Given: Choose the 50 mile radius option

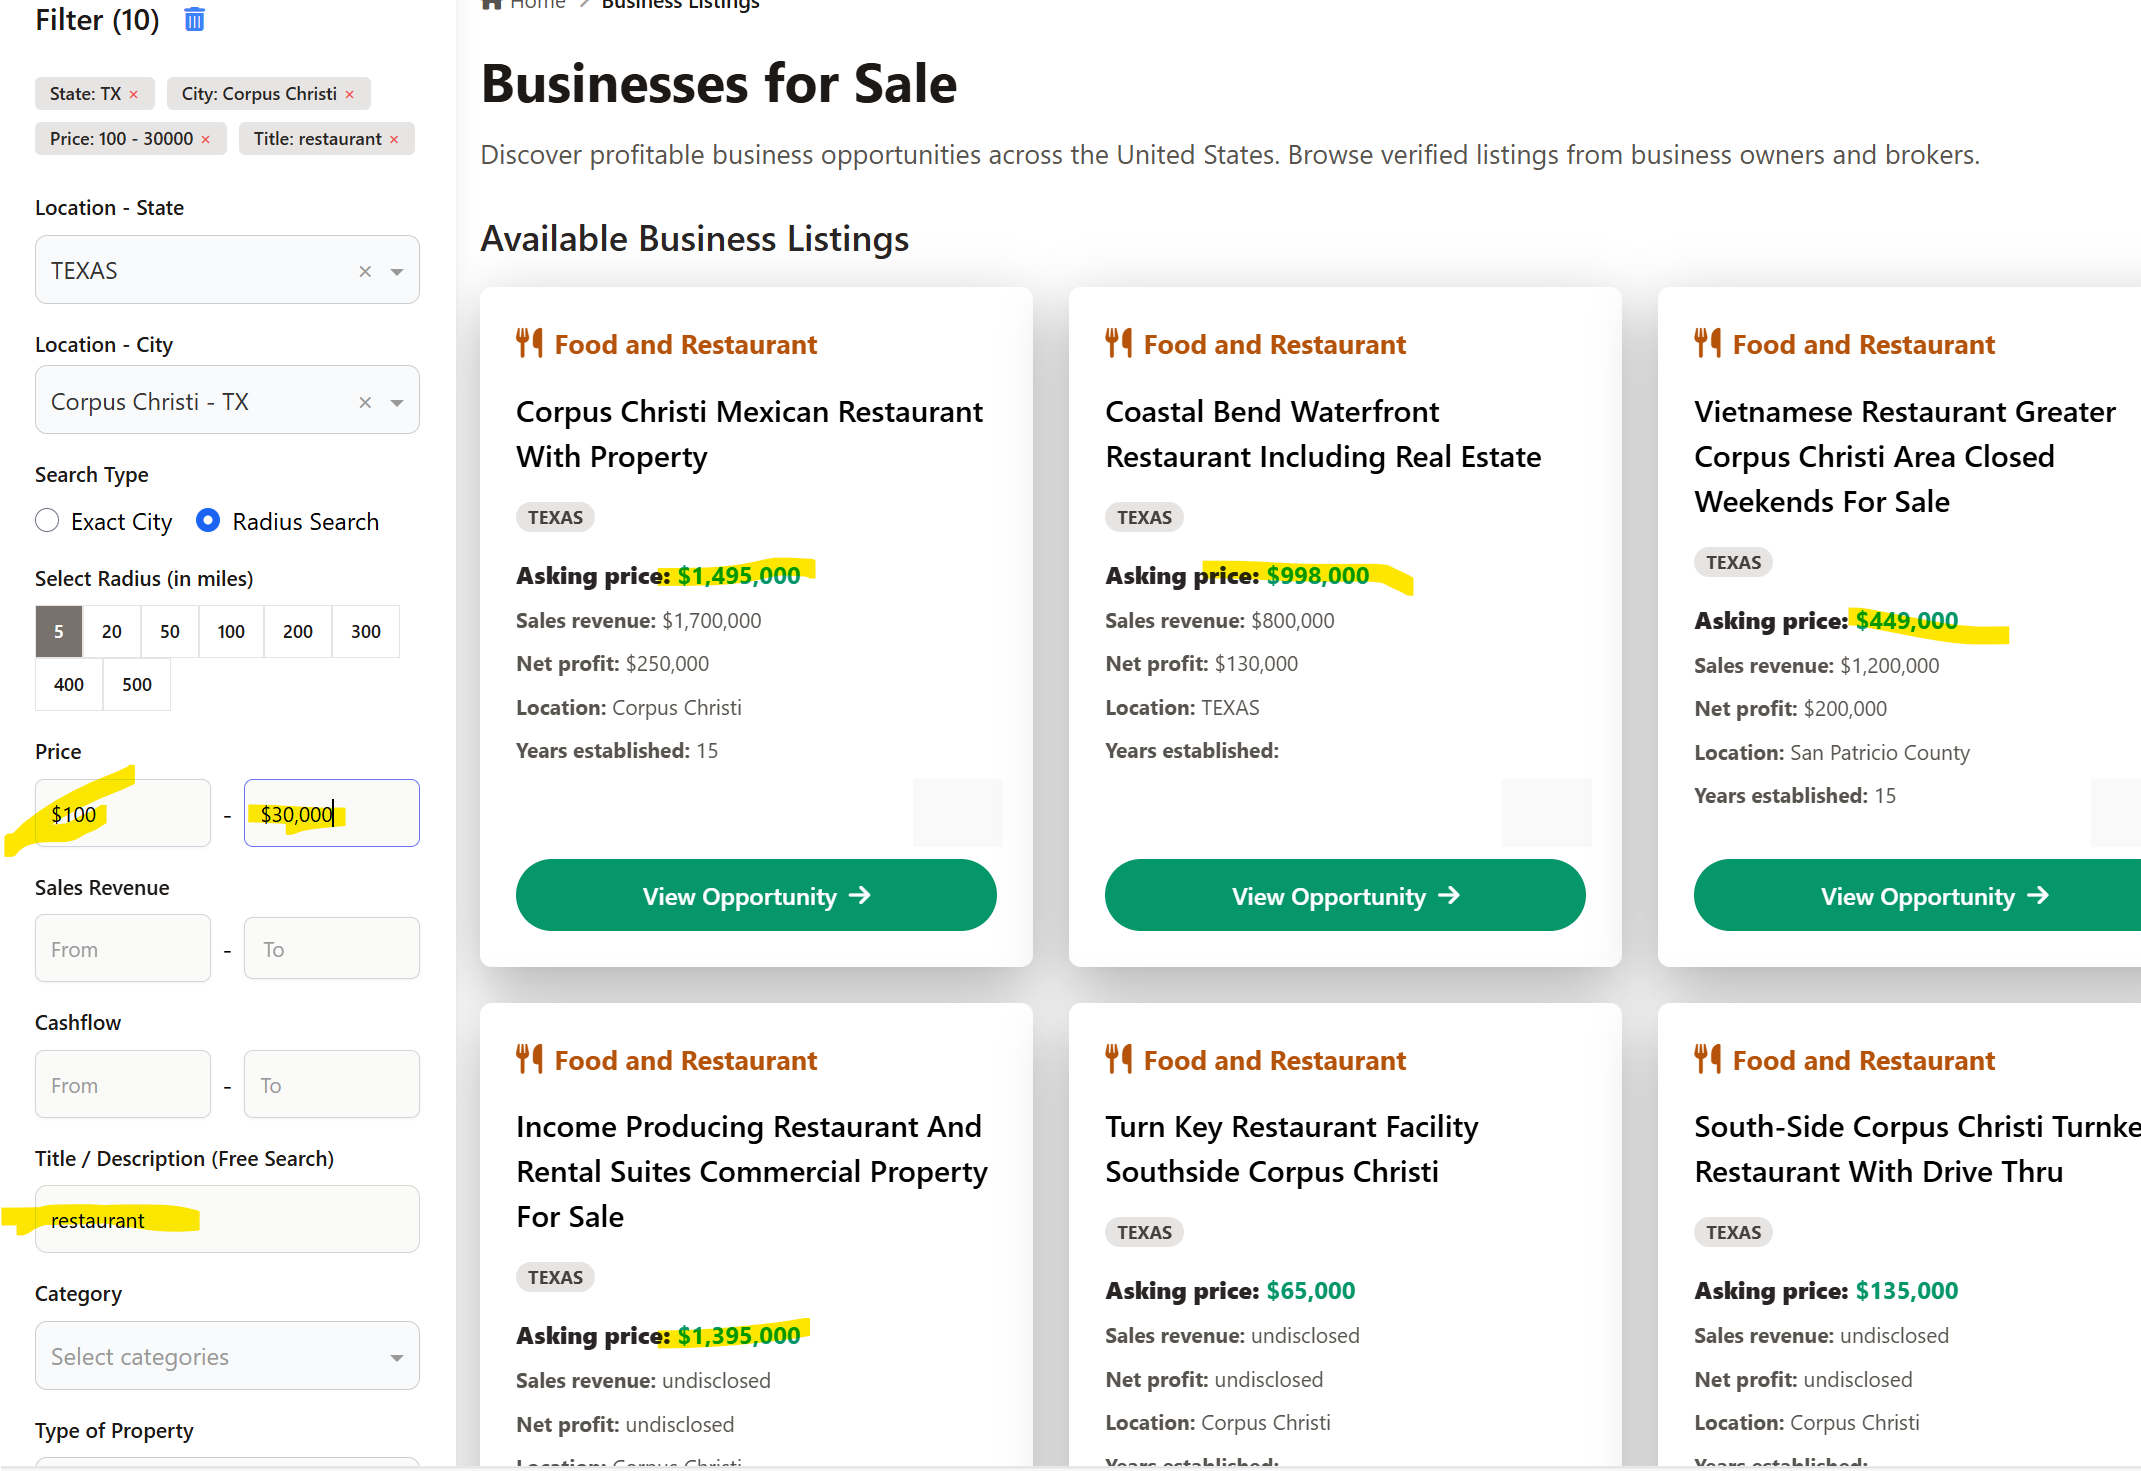Looking at the screenshot, I should coord(169,631).
